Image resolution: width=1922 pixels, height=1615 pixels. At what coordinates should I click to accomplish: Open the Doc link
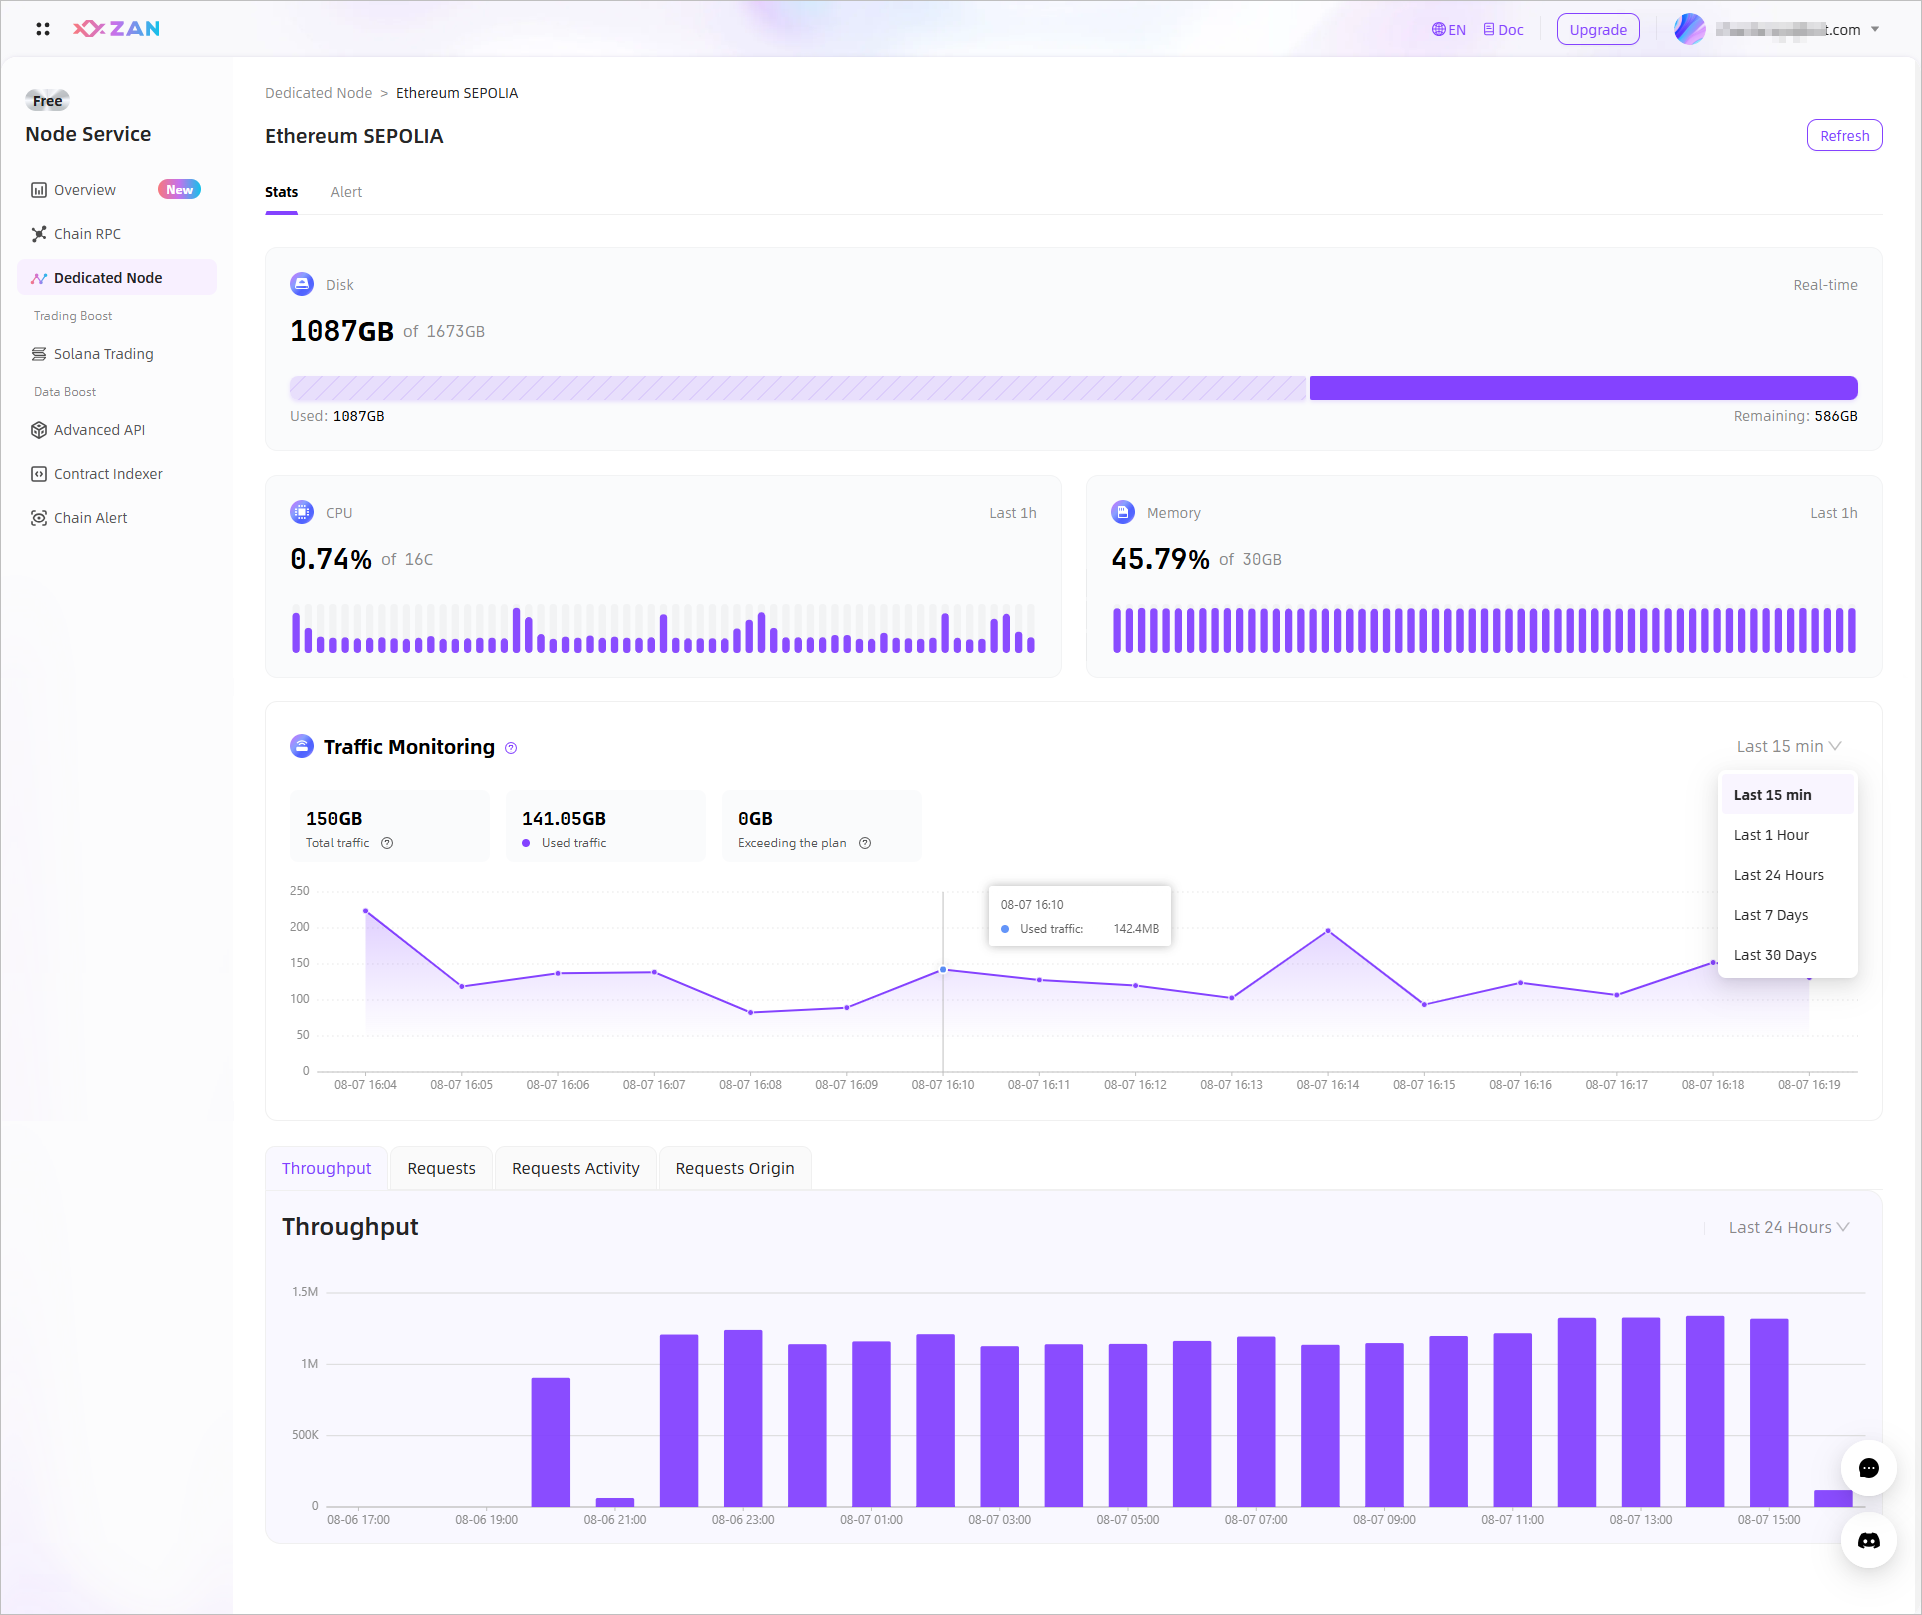click(x=1503, y=30)
